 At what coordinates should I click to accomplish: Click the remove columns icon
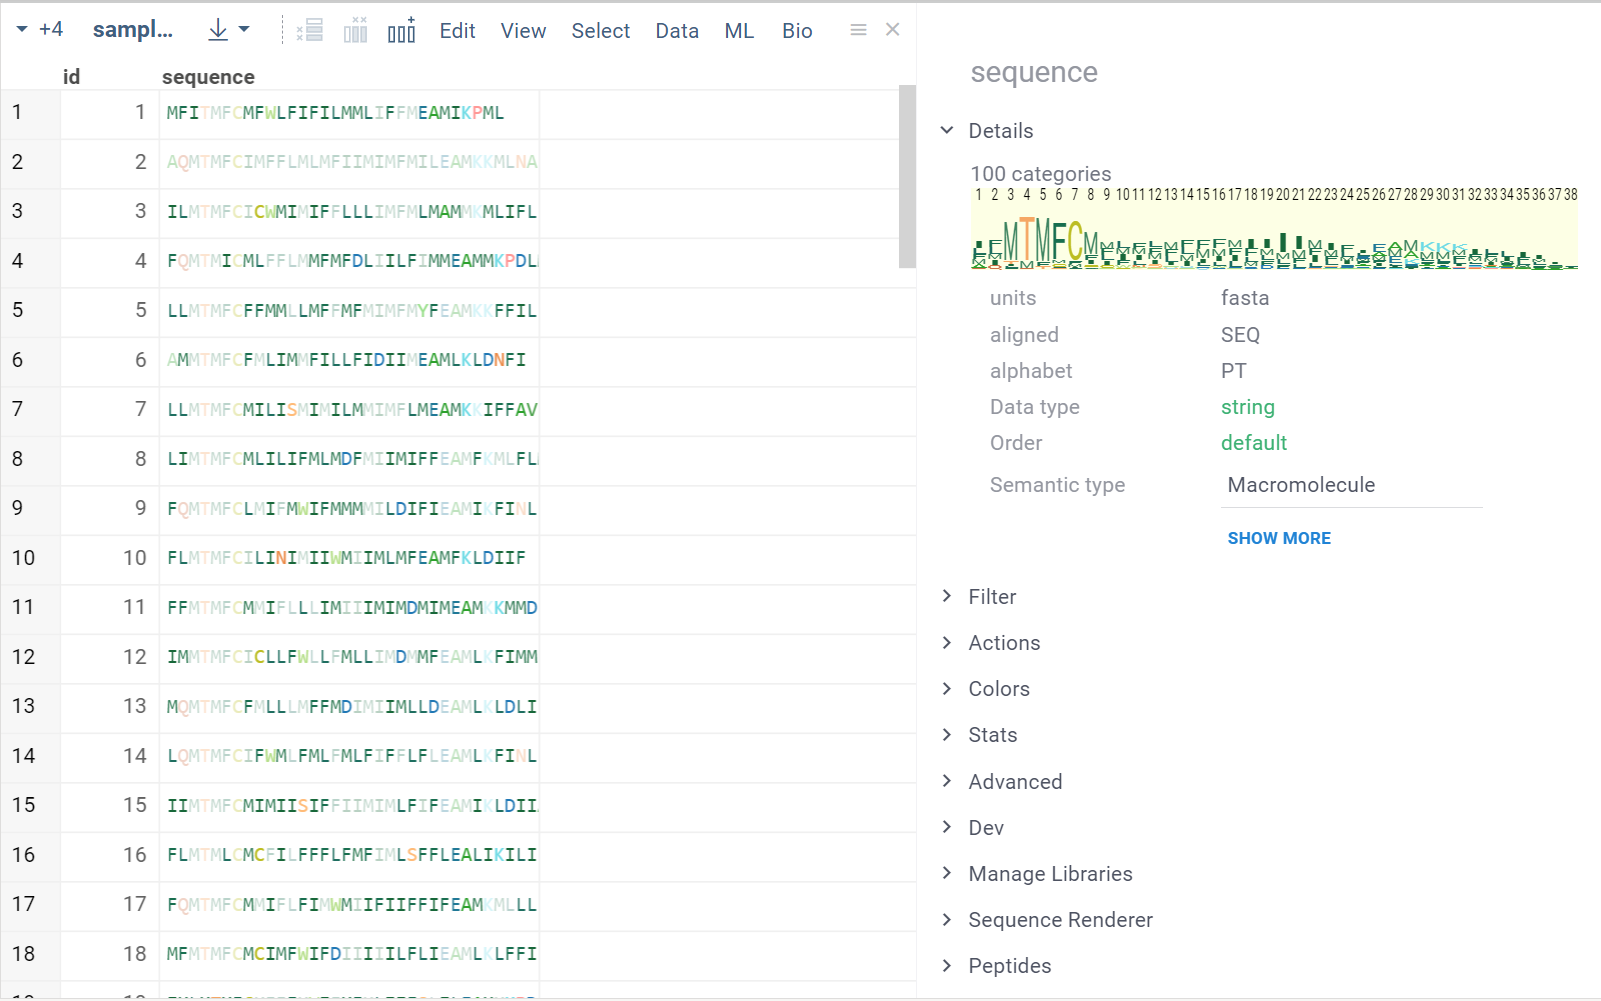coord(356,31)
